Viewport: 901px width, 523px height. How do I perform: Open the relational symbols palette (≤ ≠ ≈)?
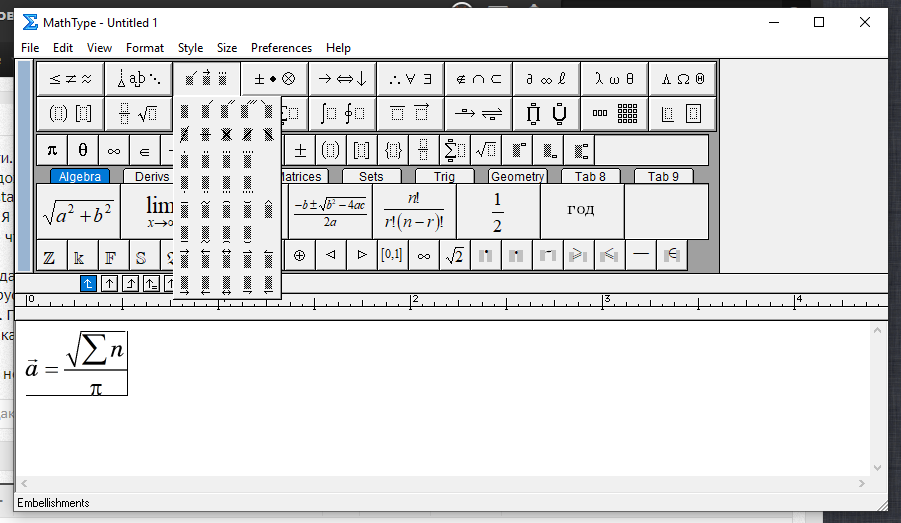[70, 79]
